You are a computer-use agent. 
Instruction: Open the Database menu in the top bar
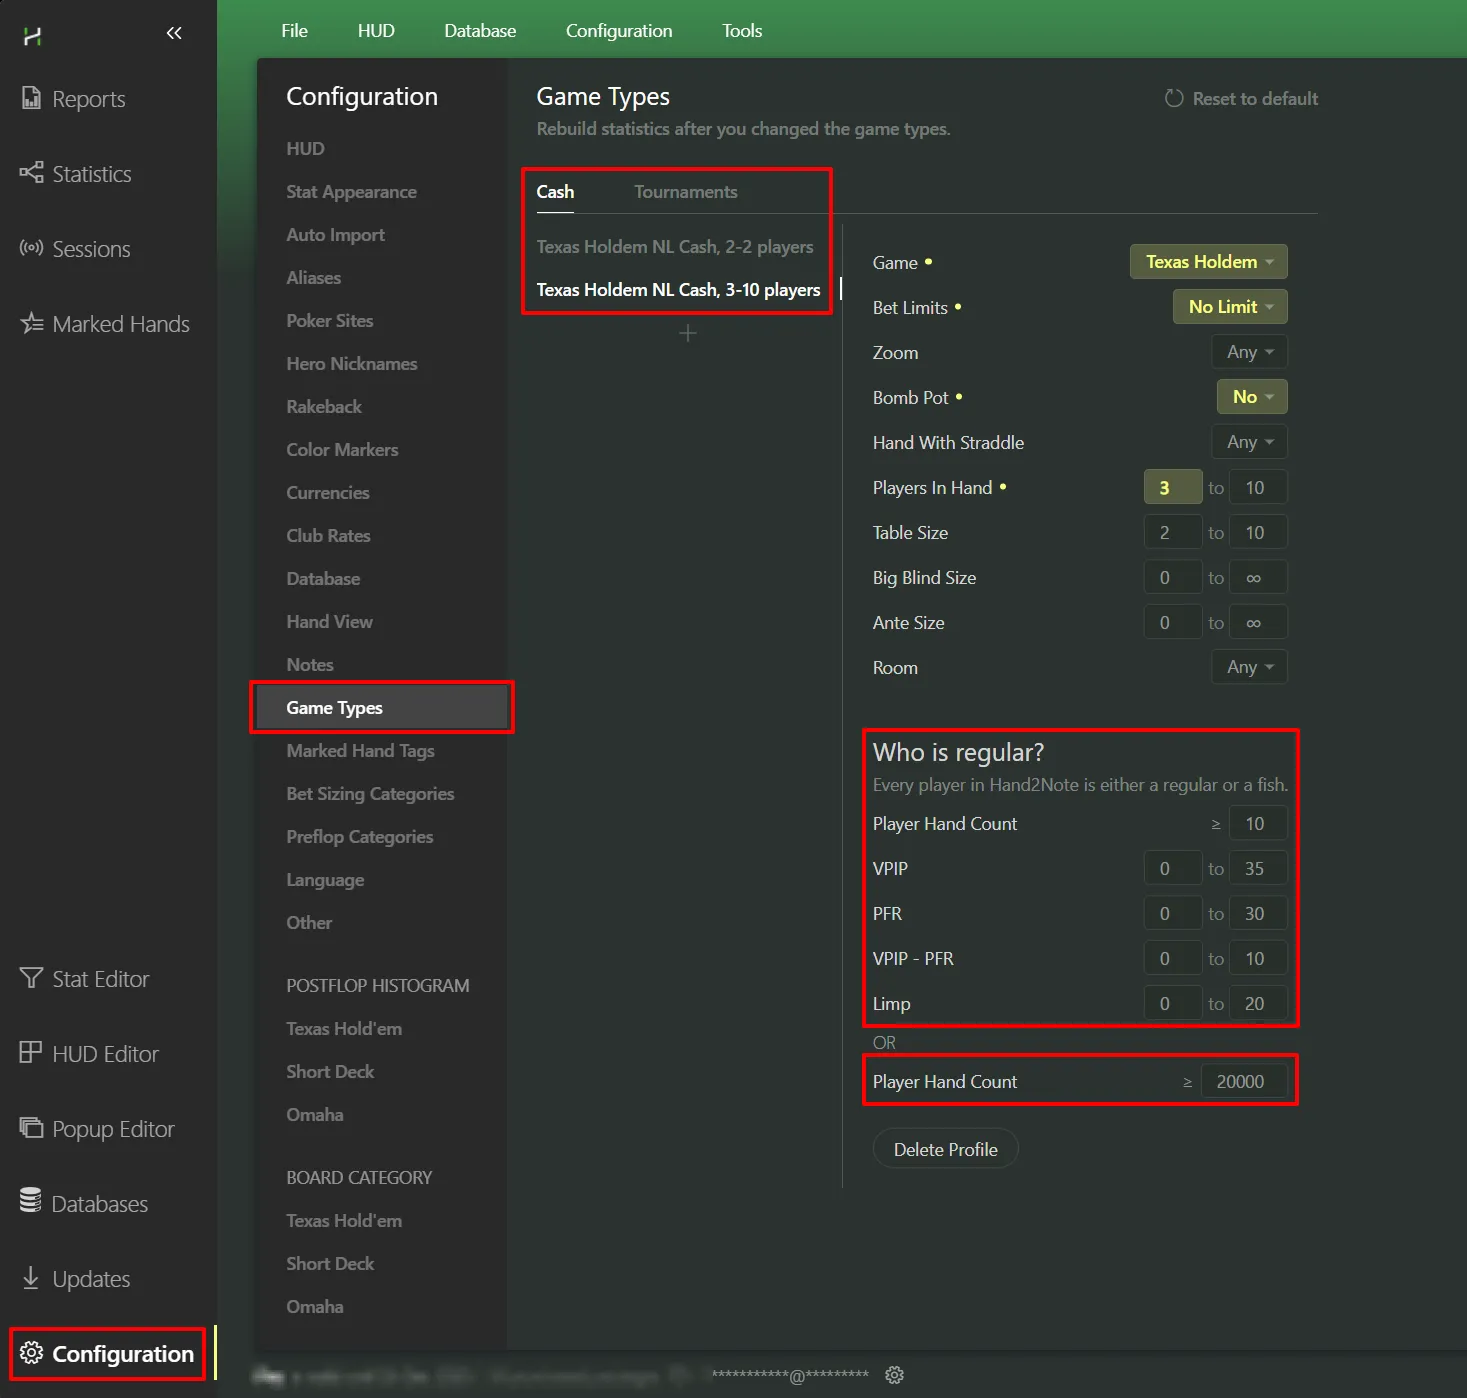pyautogui.click(x=480, y=31)
